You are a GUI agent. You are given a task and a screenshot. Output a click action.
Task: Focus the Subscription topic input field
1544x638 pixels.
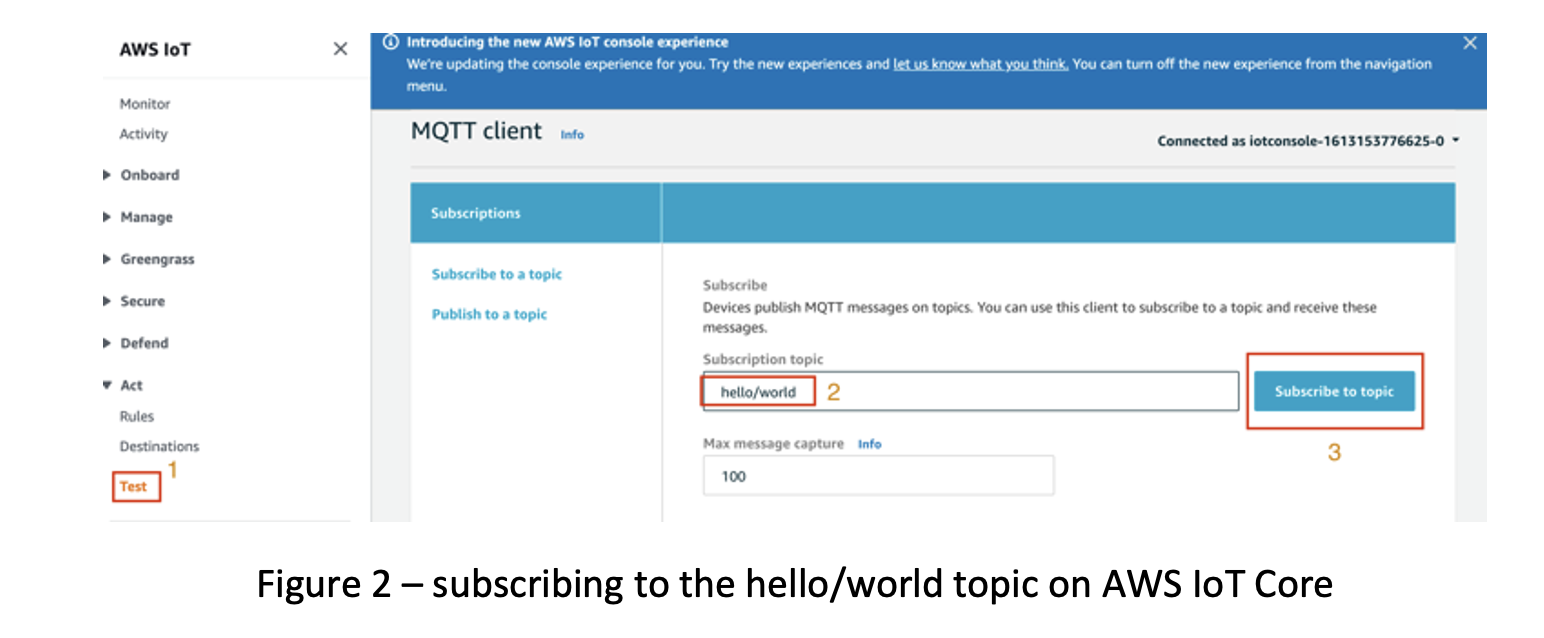click(971, 391)
